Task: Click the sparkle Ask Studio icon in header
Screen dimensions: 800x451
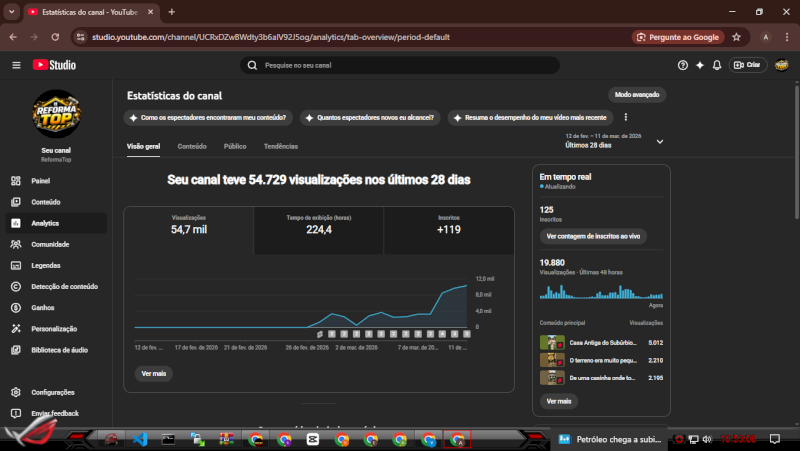Action: (x=700, y=65)
